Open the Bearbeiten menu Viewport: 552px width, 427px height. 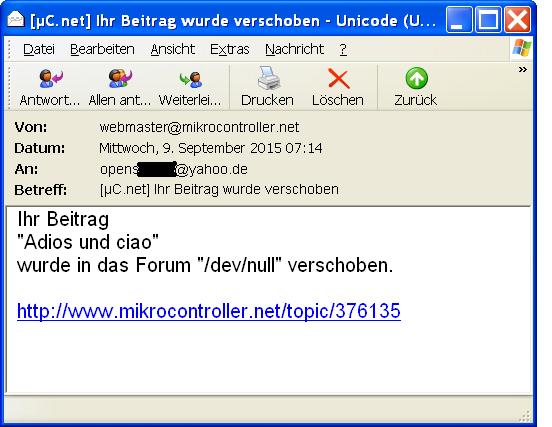tap(102, 49)
